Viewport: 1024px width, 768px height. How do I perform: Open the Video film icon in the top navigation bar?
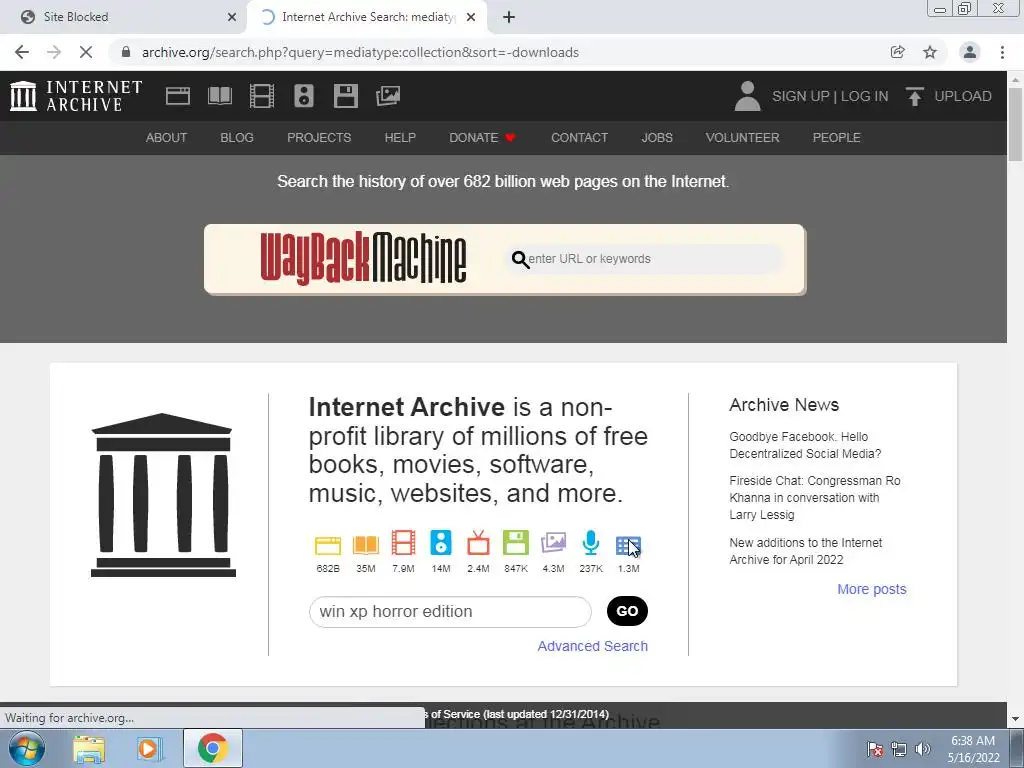262,96
